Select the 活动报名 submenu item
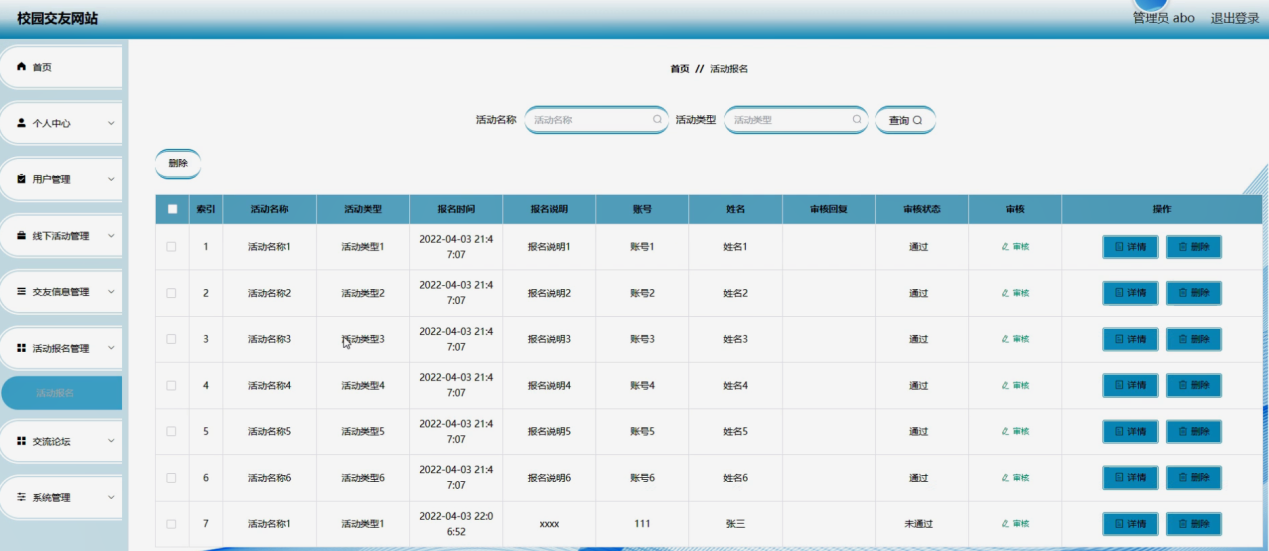 pyautogui.click(x=61, y=393)
